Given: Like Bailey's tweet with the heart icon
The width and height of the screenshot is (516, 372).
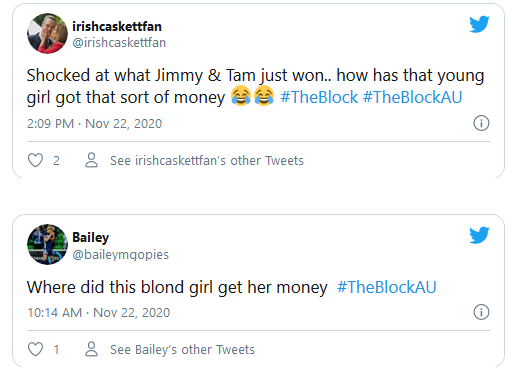Looking at the screenshot, I should [x=35, y=349].
